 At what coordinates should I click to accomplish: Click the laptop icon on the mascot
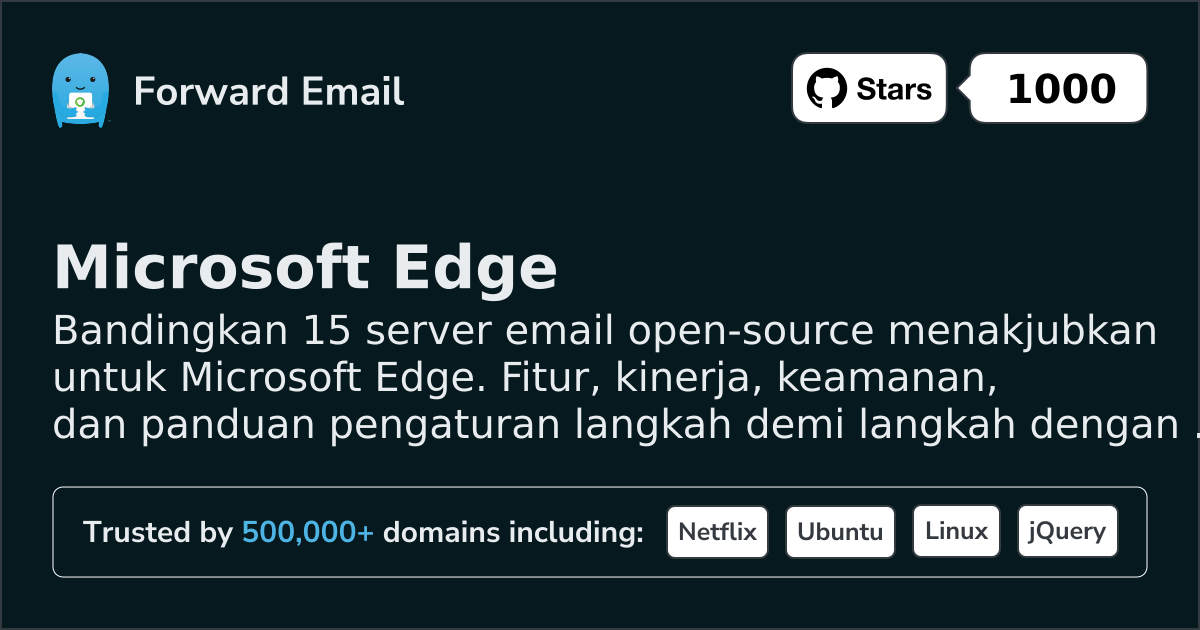coord(81,102)
